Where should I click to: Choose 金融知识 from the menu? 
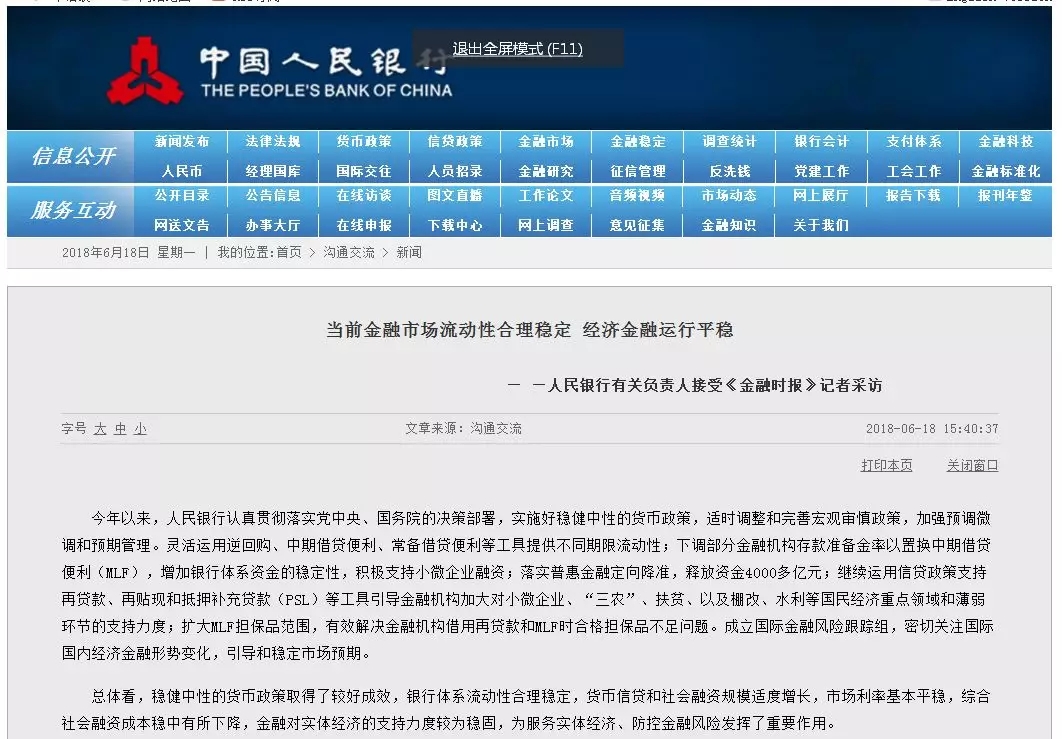pos(729,226)
